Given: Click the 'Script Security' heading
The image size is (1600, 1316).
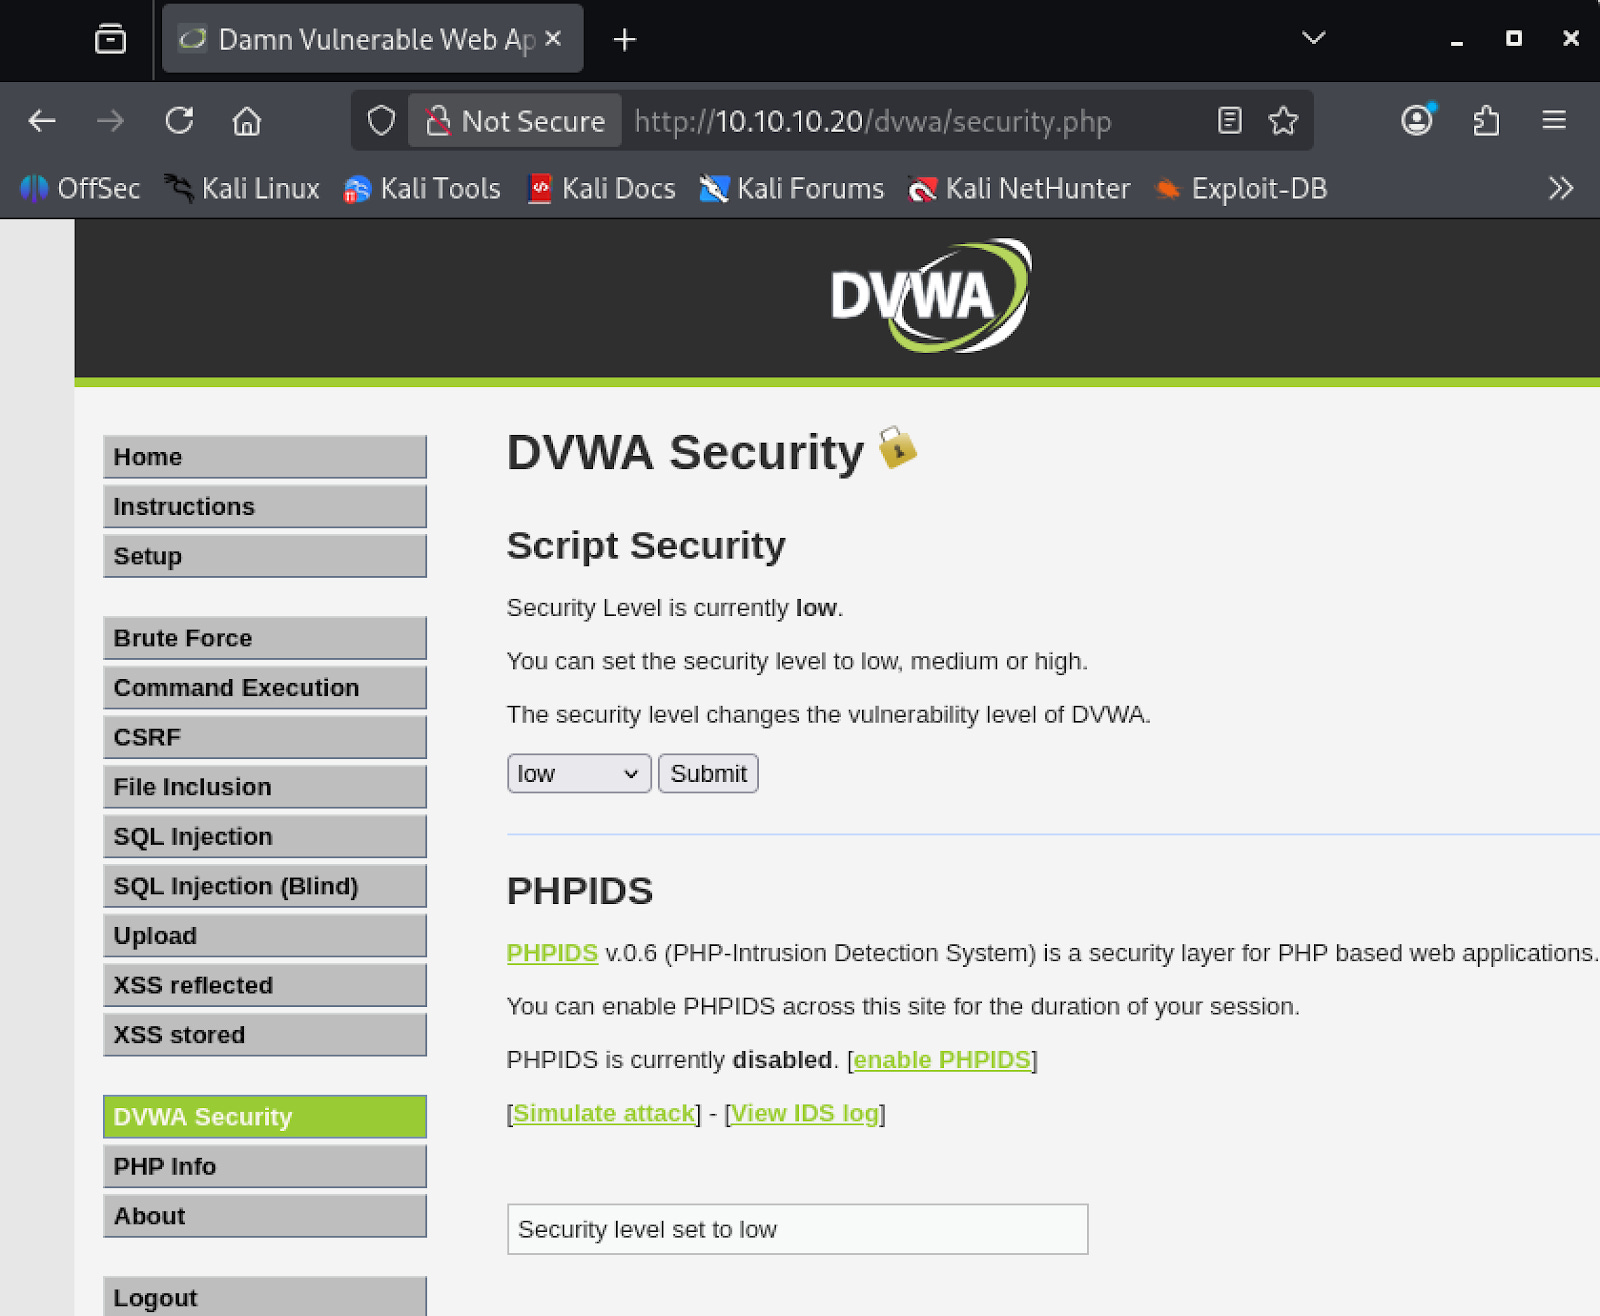Looking at the screenshot, I should [646, 546].
